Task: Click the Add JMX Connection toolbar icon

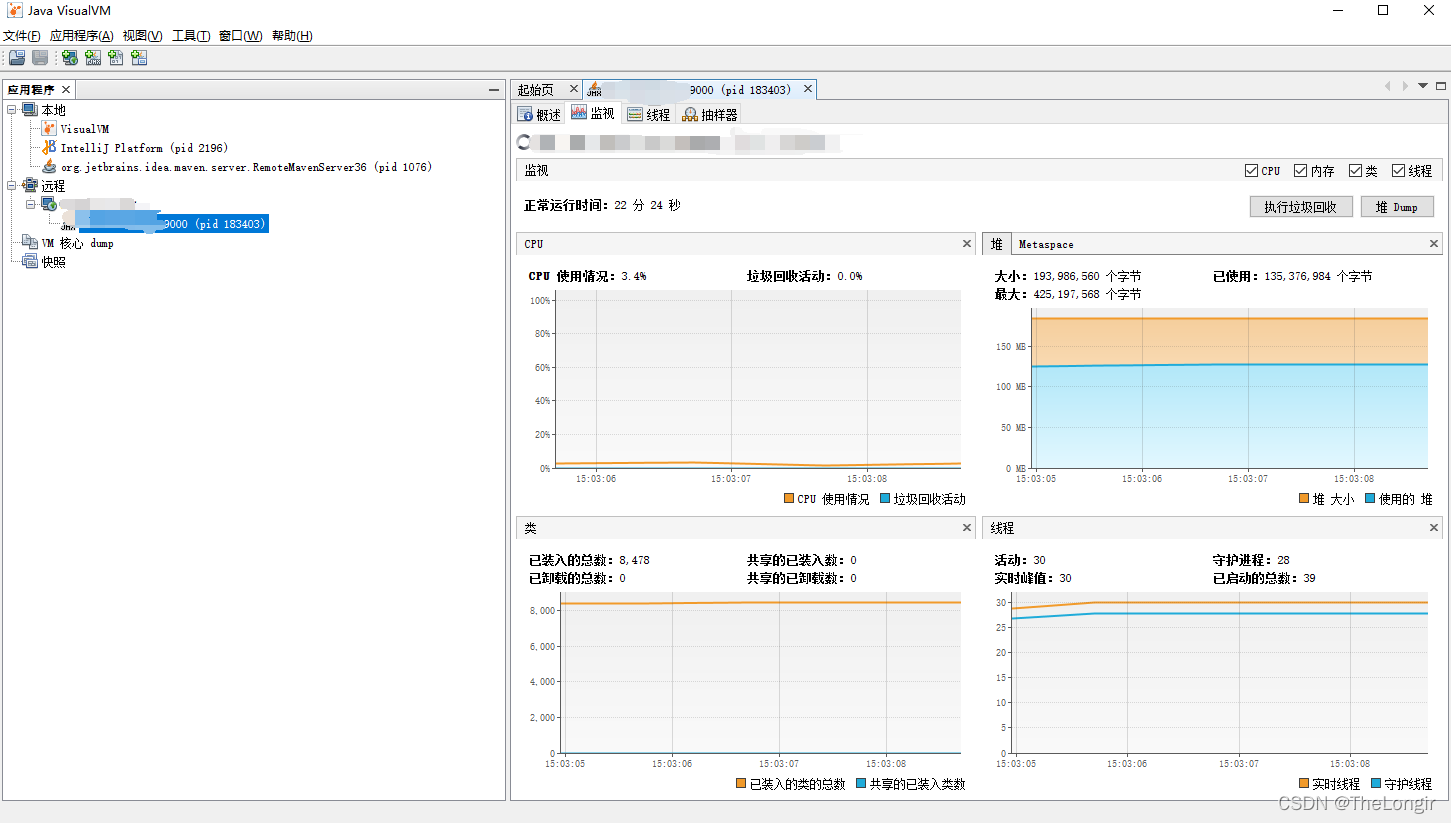Action: tap(93, 58)
